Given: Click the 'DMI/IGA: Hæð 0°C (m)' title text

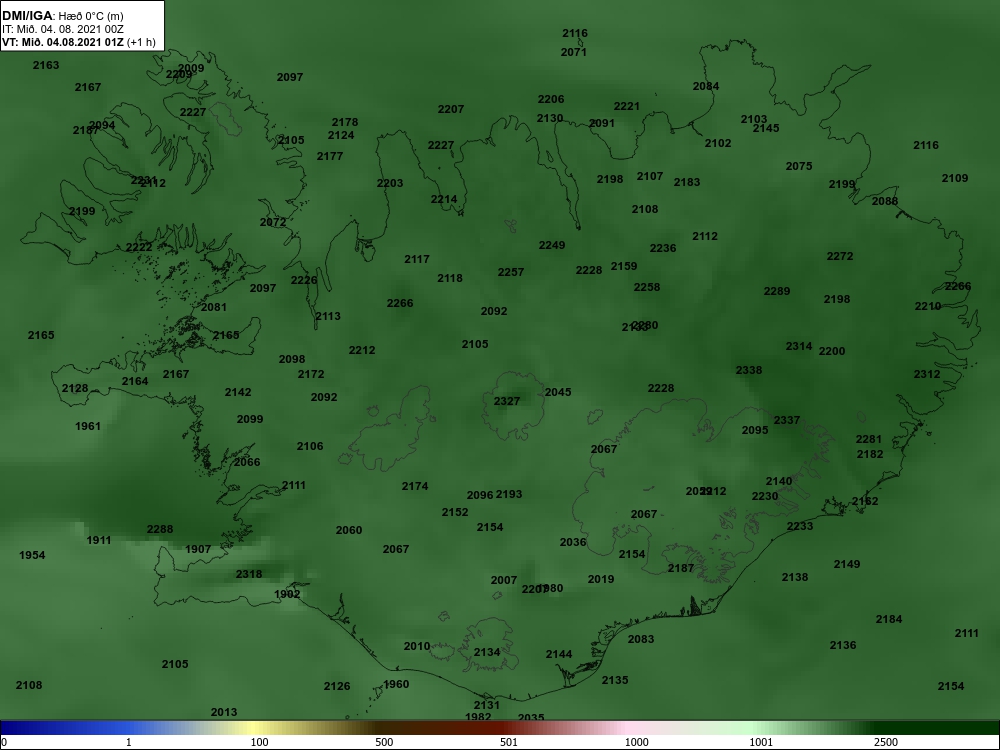Looking at the screenshot, I should point(62,16).
